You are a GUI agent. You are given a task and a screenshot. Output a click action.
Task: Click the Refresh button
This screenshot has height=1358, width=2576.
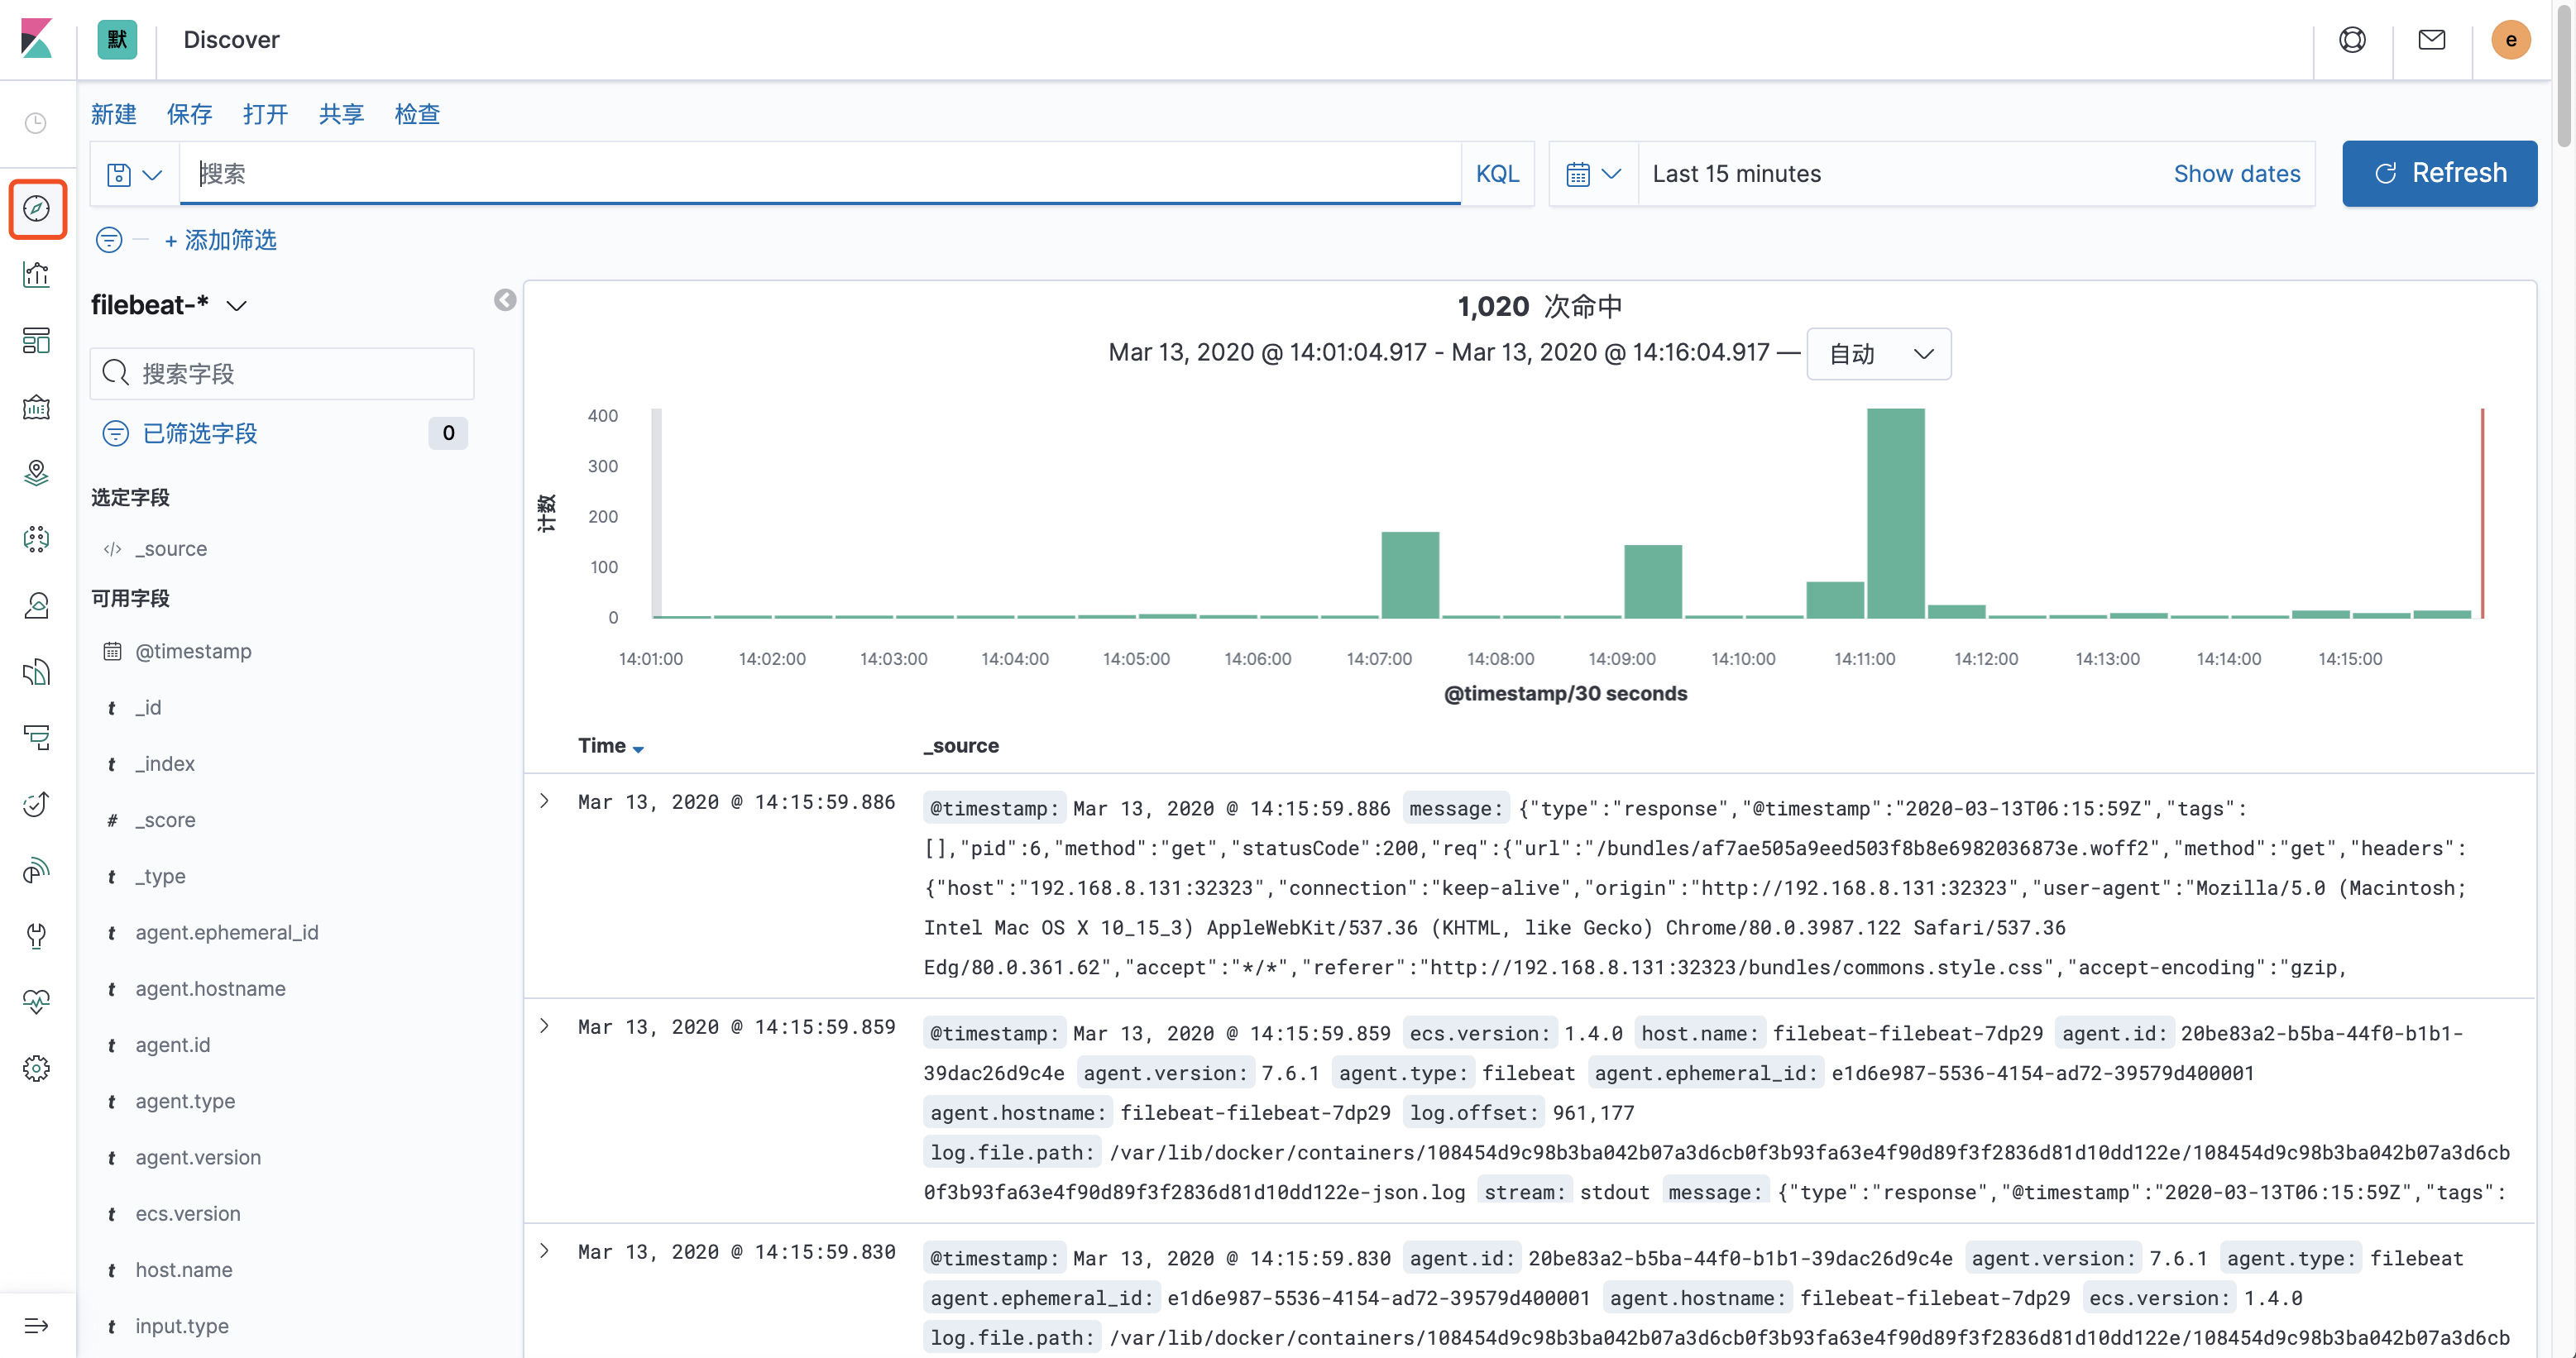click(2439, 173)
